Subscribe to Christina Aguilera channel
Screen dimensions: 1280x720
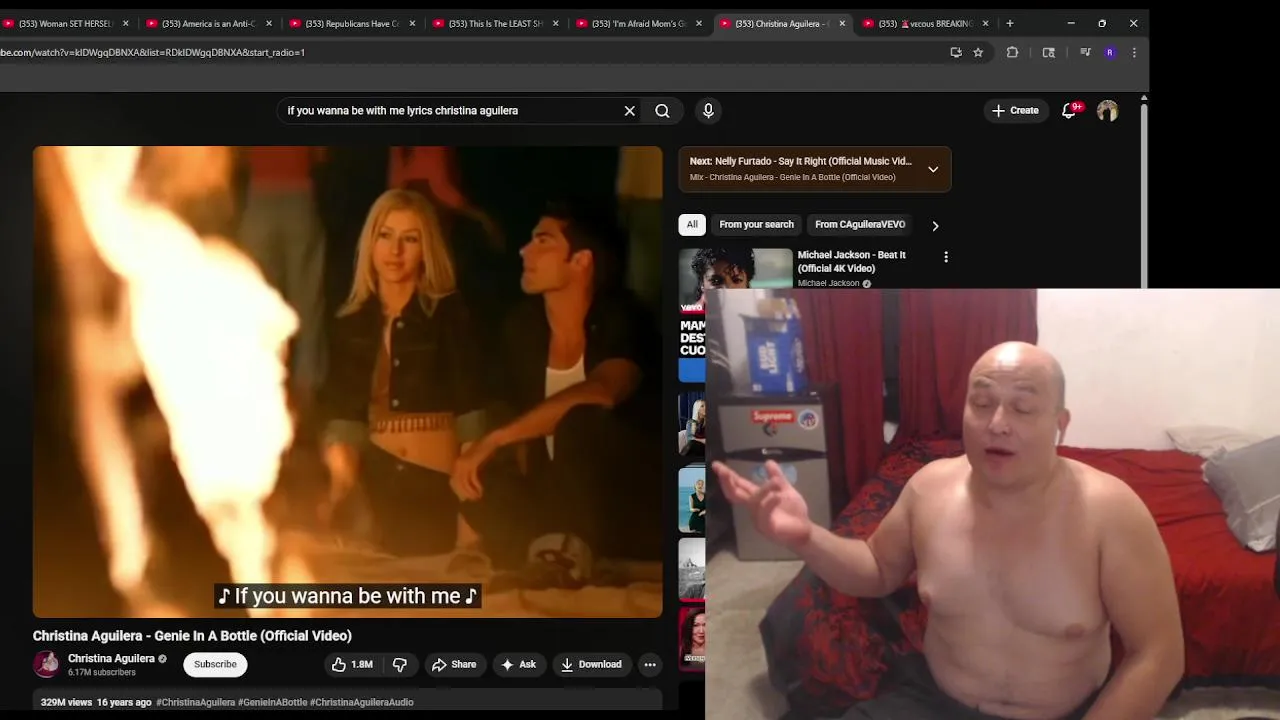[215, 664]
